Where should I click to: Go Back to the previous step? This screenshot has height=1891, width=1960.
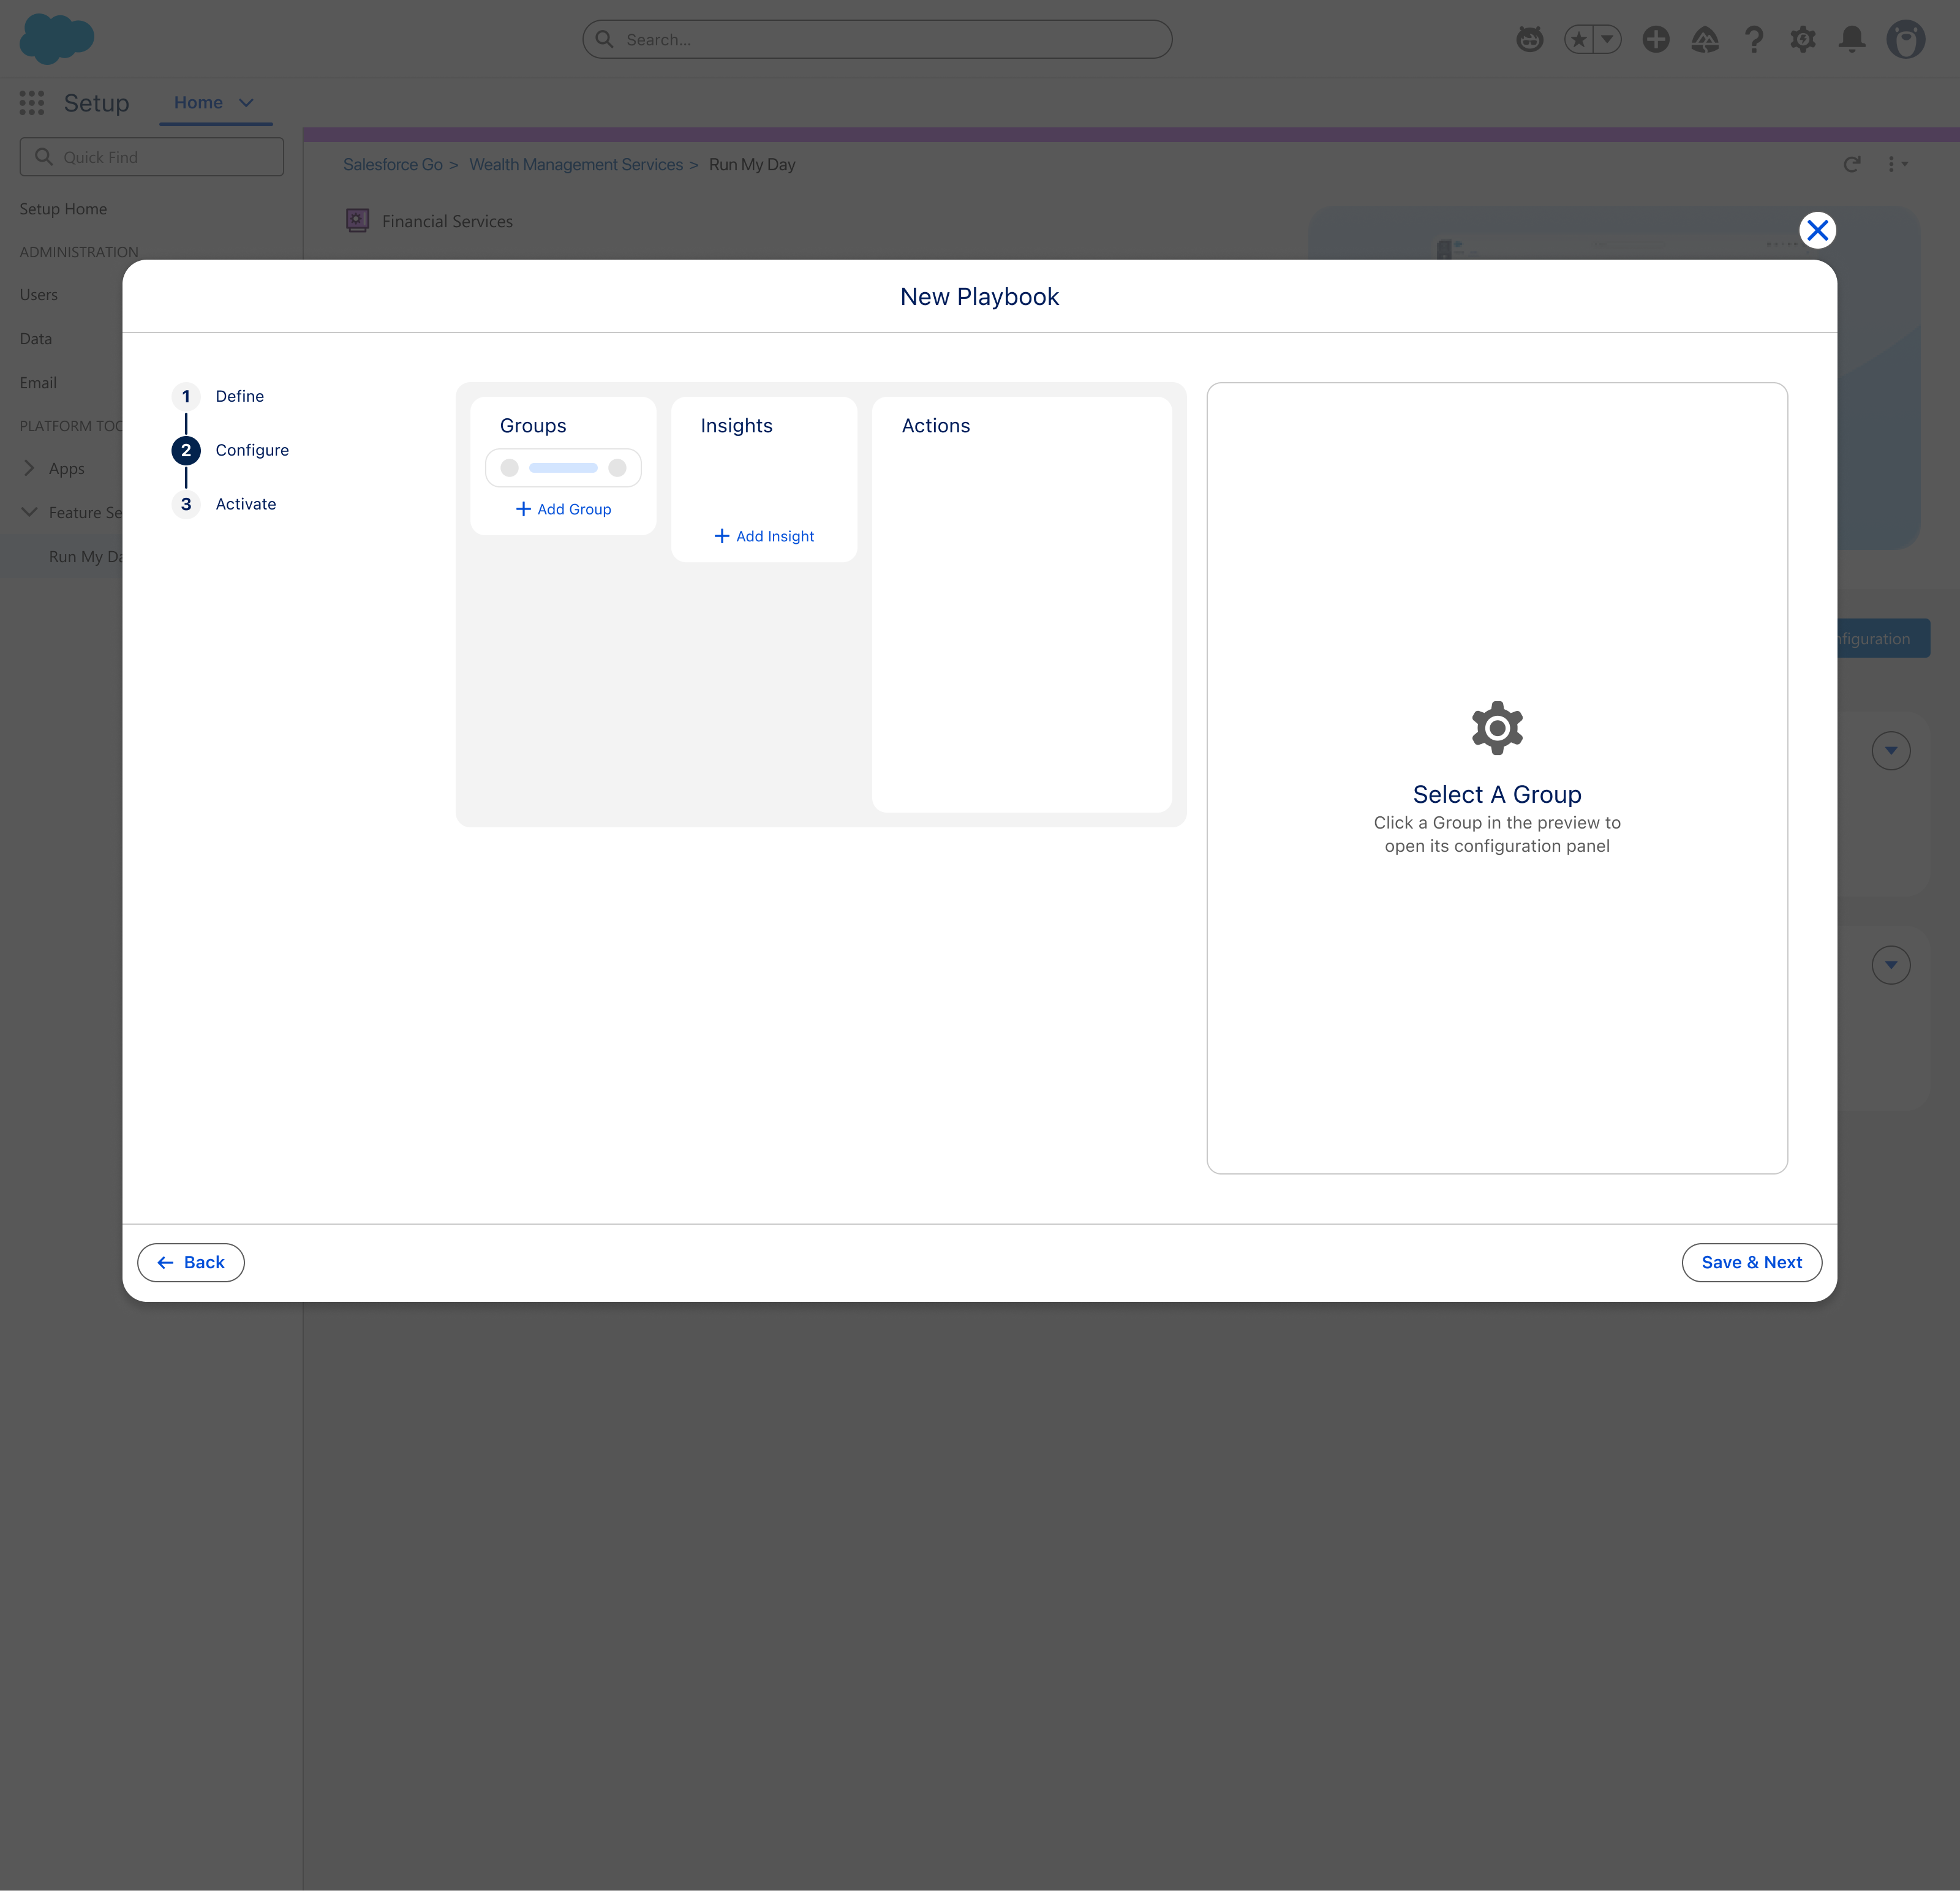pos(191,1262)
